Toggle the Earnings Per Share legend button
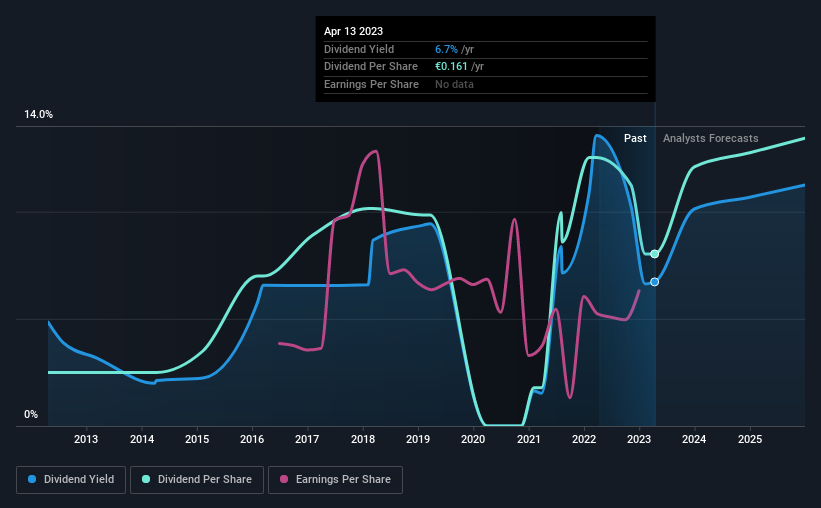821x508 pixels. pyautogui.click(x=335, y=480)
